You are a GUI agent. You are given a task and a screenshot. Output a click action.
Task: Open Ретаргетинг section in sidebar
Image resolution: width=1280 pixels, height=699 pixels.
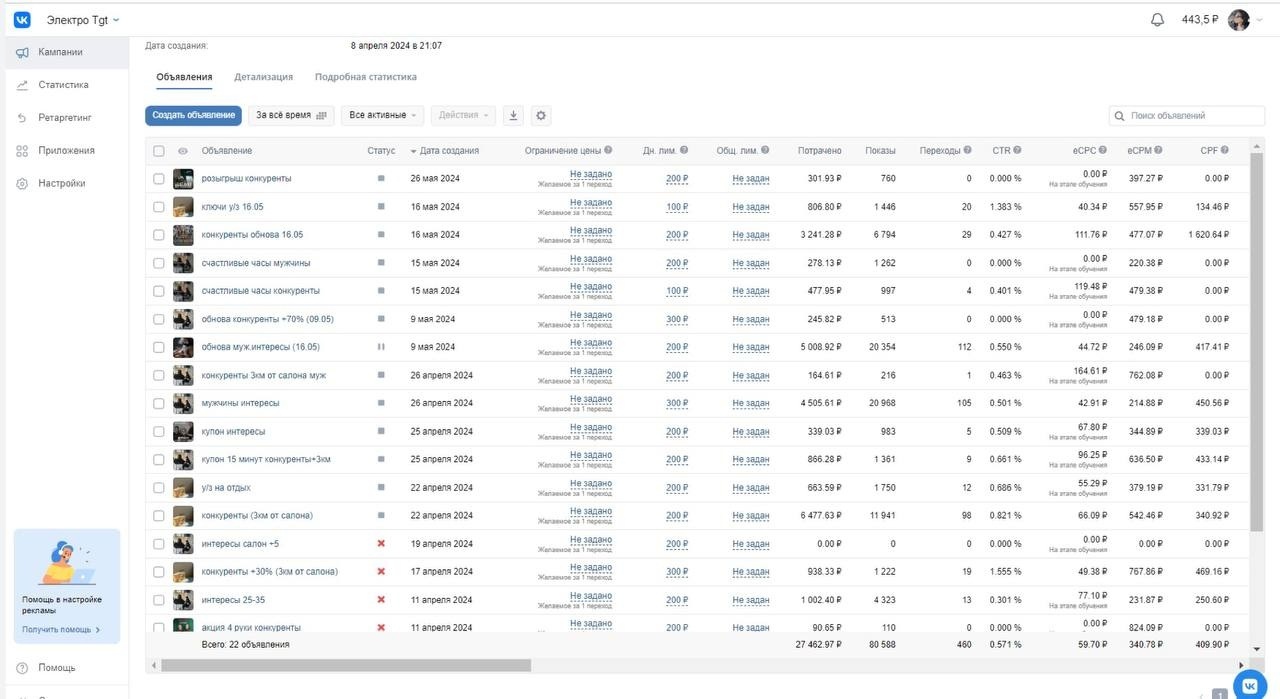(x=65, y=118)
